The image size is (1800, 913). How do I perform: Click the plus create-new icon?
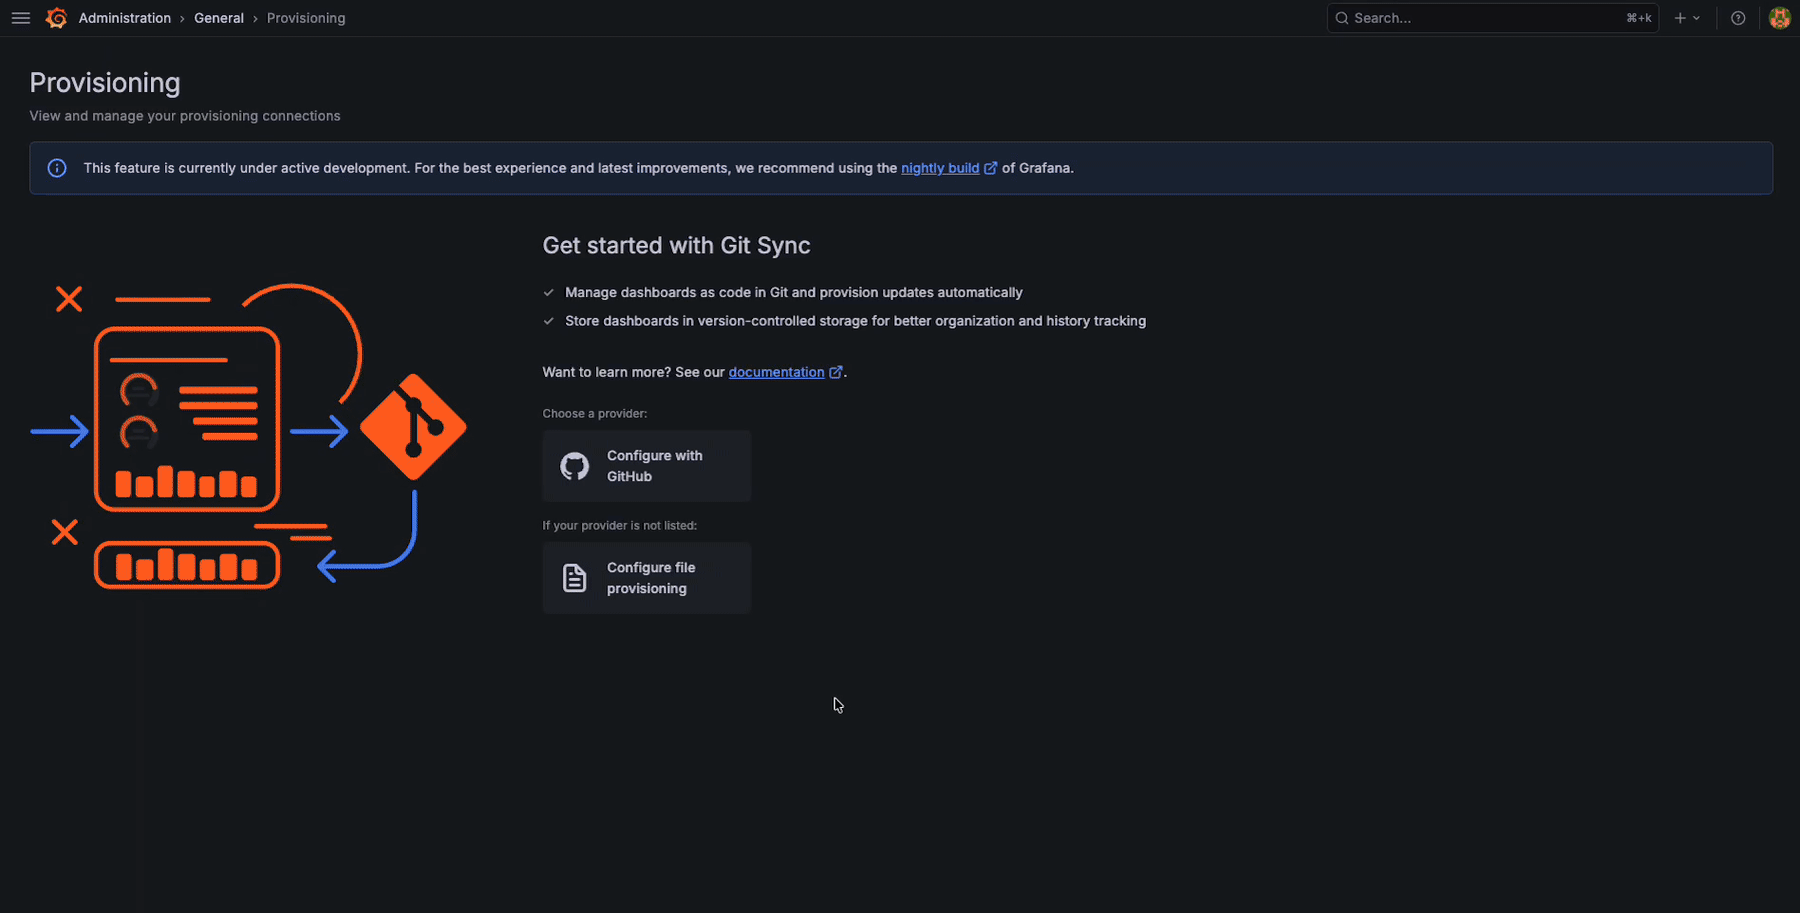point(1680,18)
